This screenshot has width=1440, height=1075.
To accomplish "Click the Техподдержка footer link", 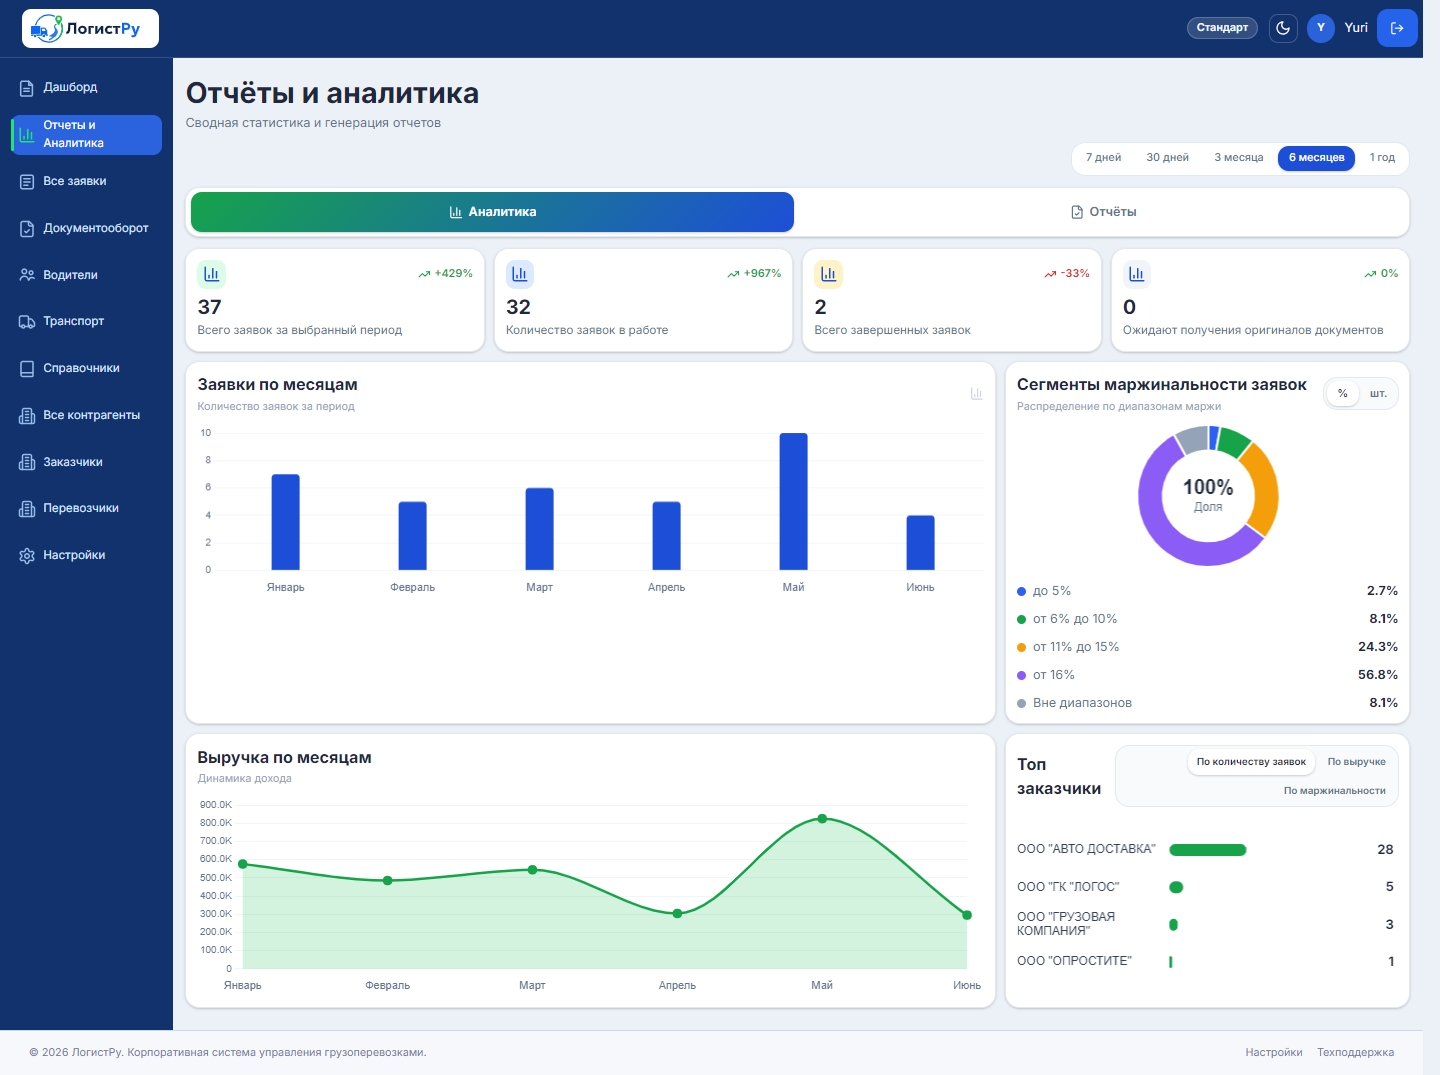I will 1355,1052.
